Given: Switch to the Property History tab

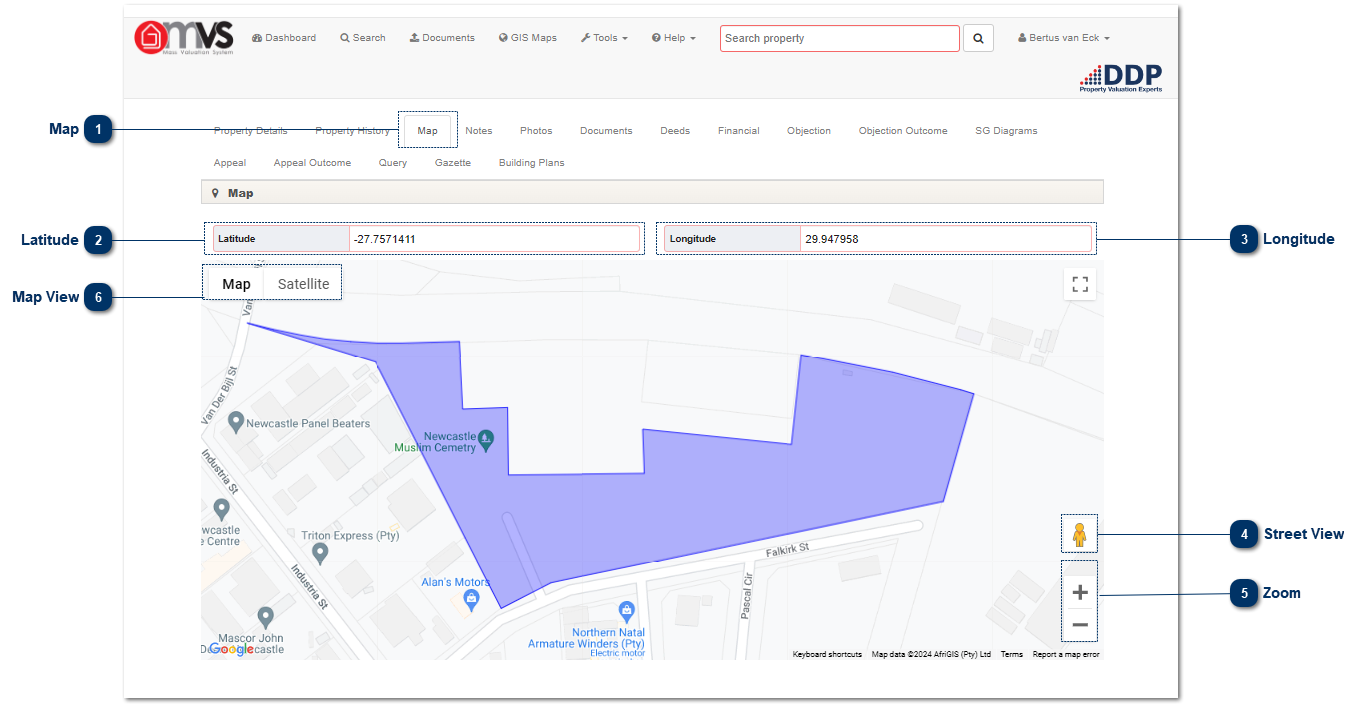Looking at the screenshot, I should 352,131.
